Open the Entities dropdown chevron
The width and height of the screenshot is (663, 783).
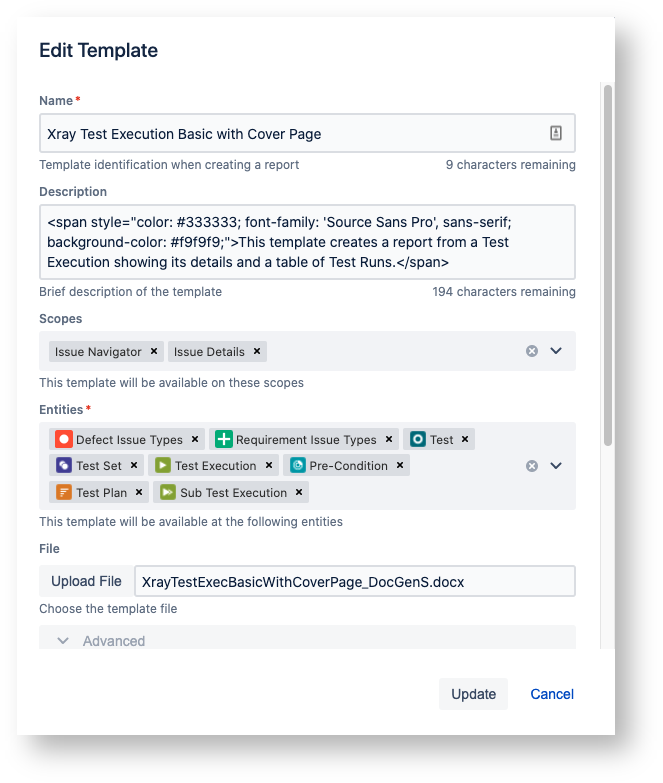(x=556, y=465)
